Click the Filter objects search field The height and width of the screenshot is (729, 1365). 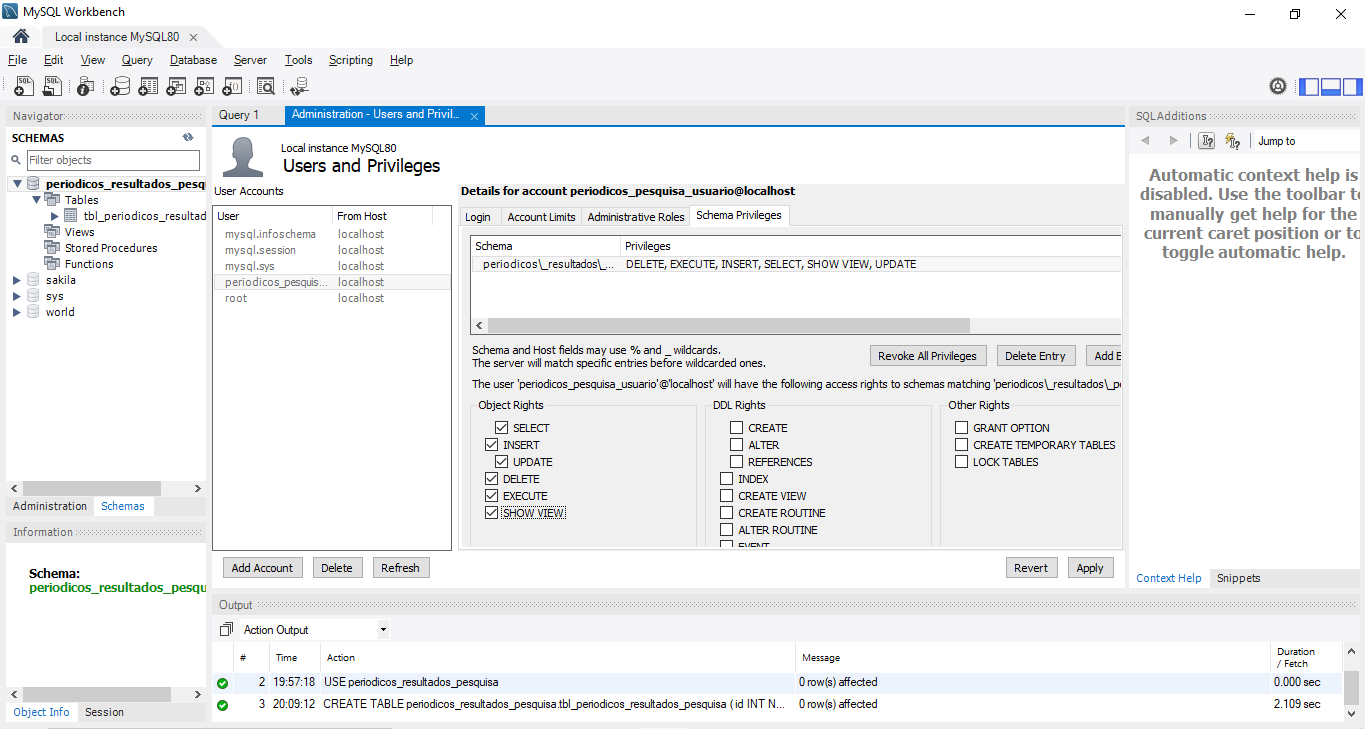pyautogui.click(x=113, y=160)
